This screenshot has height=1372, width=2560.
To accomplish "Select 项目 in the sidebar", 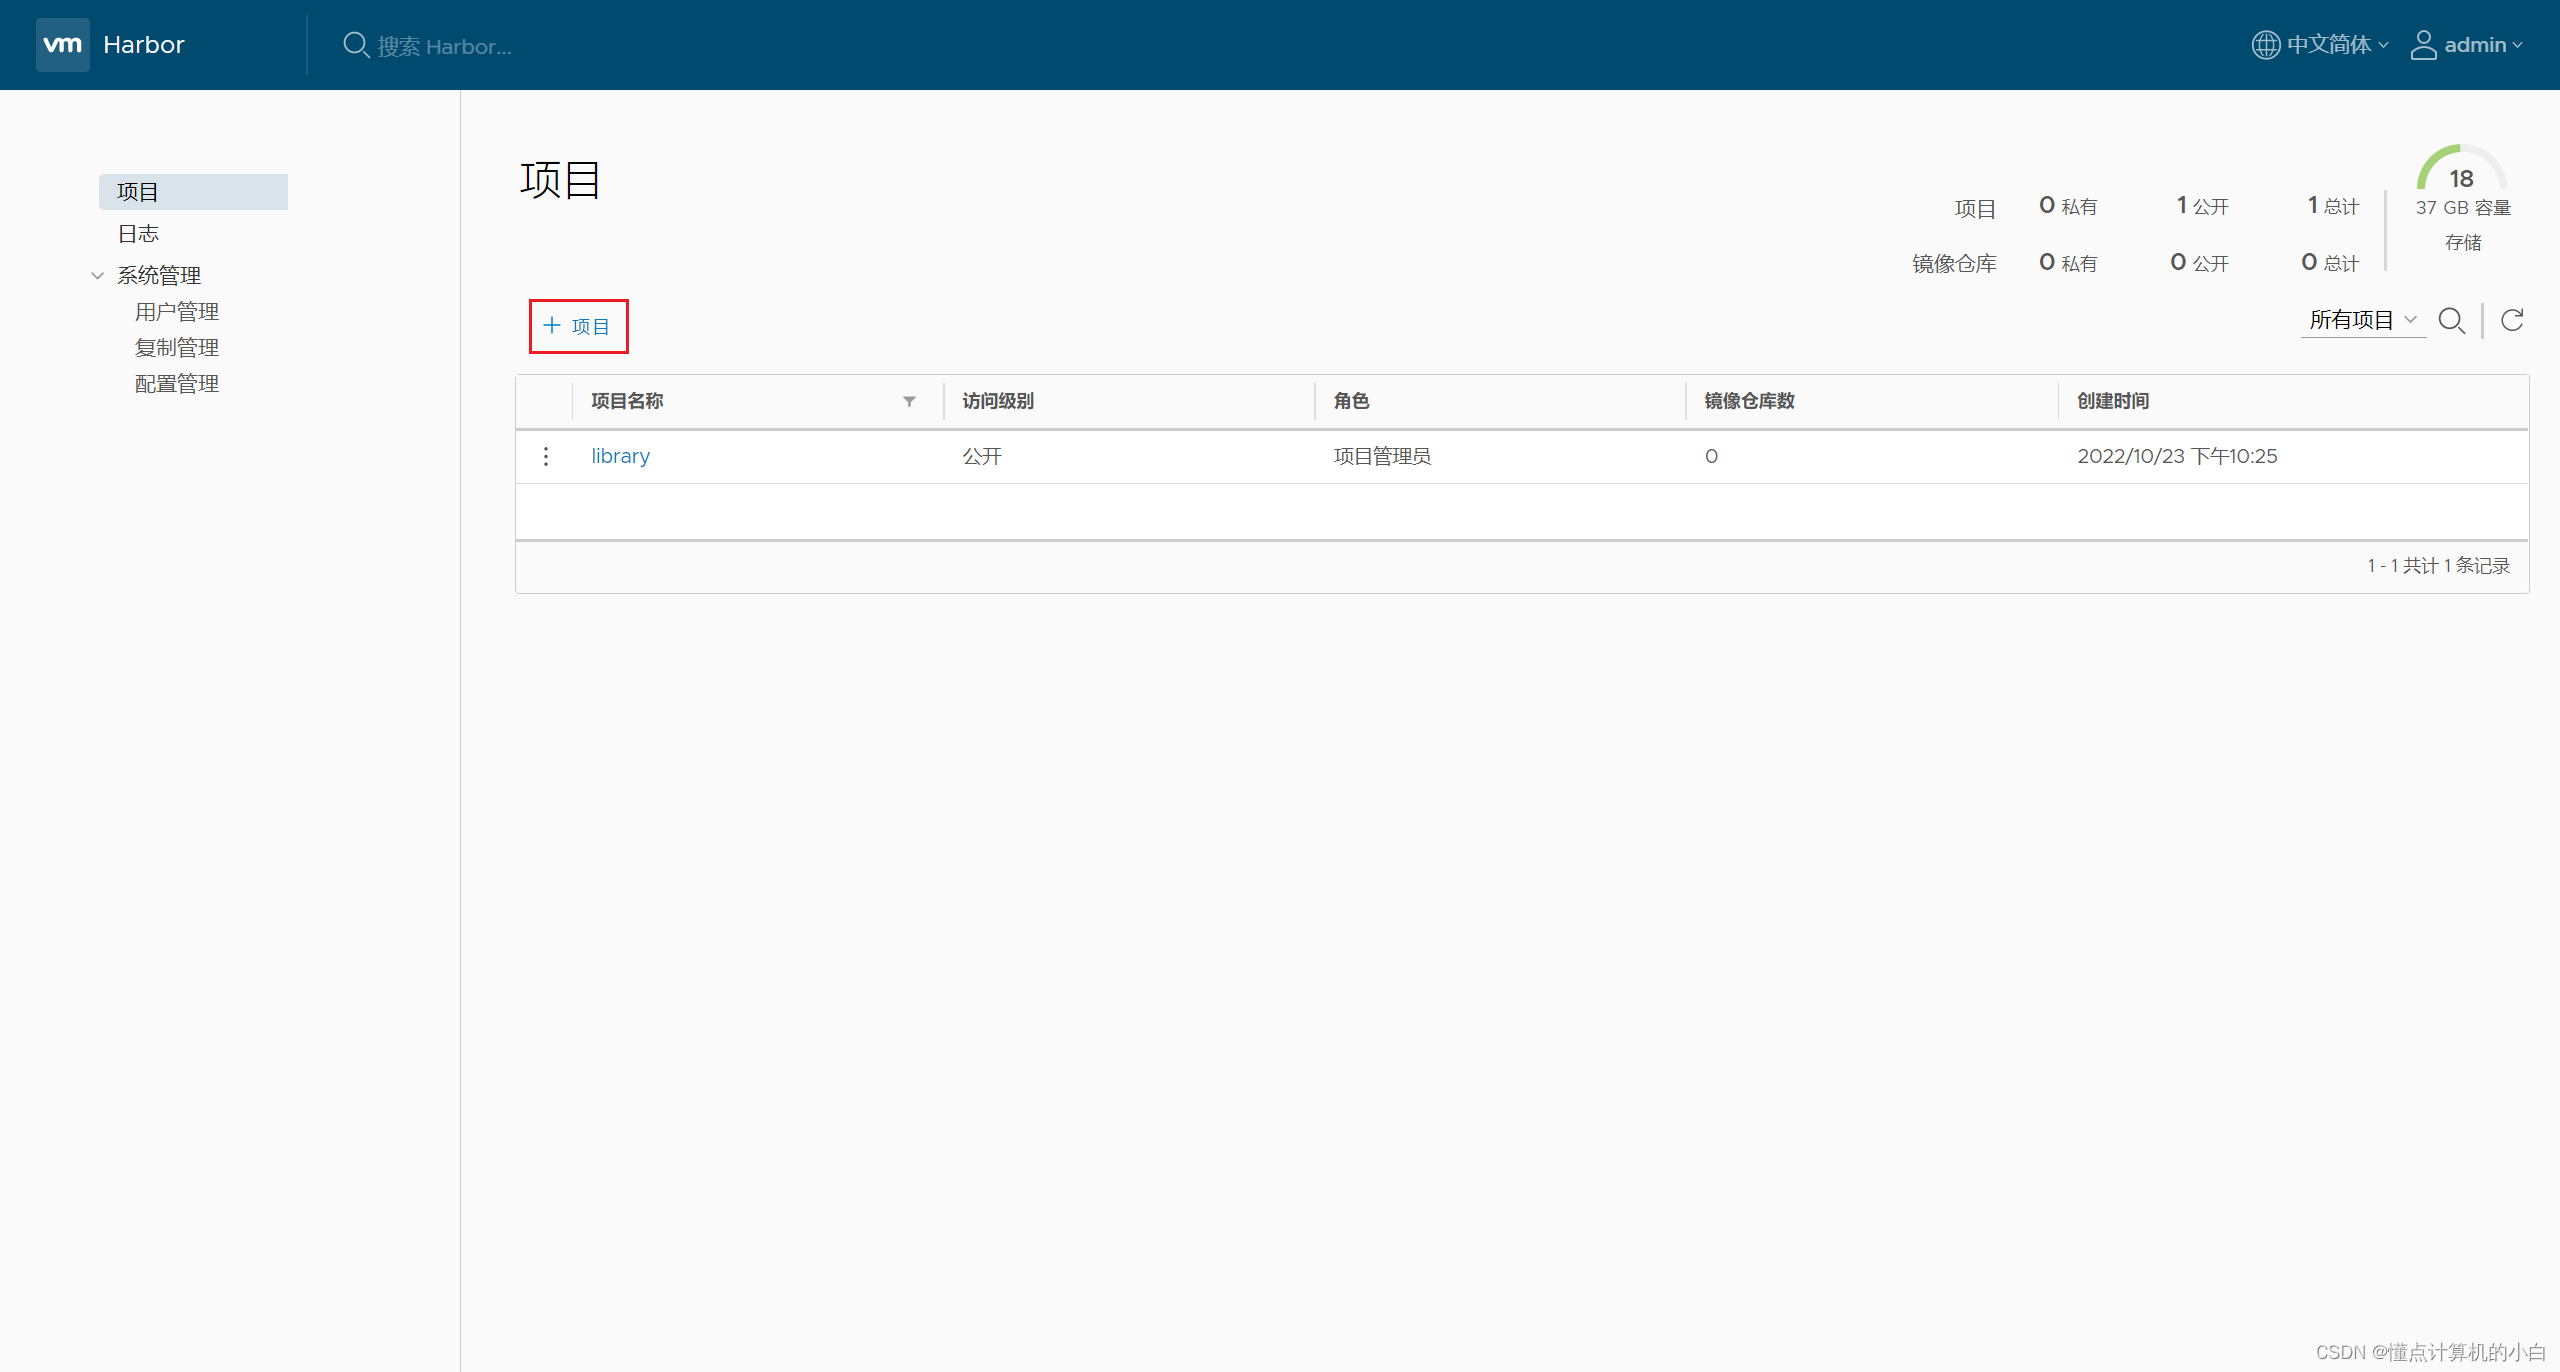I will point(193,192).
